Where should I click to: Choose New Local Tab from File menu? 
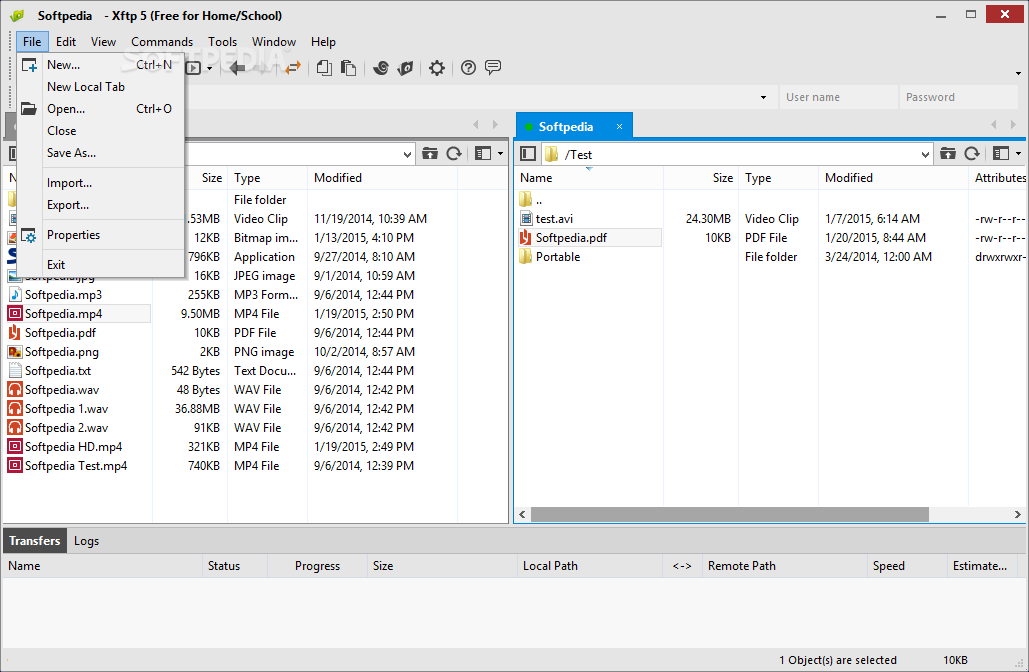coord(100,87)
